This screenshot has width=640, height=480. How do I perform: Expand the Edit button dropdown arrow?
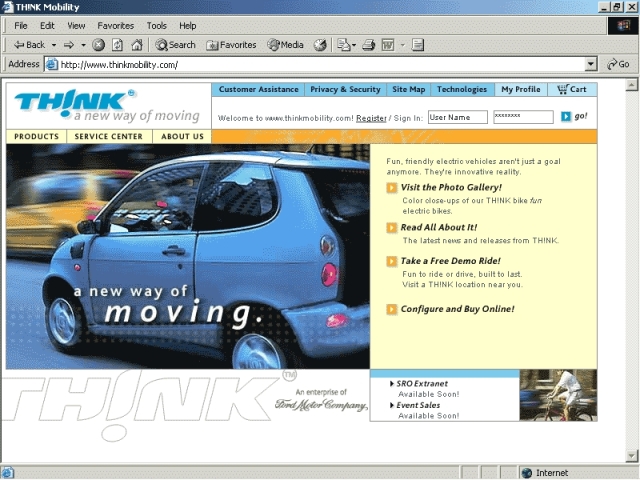coord(402,45)
